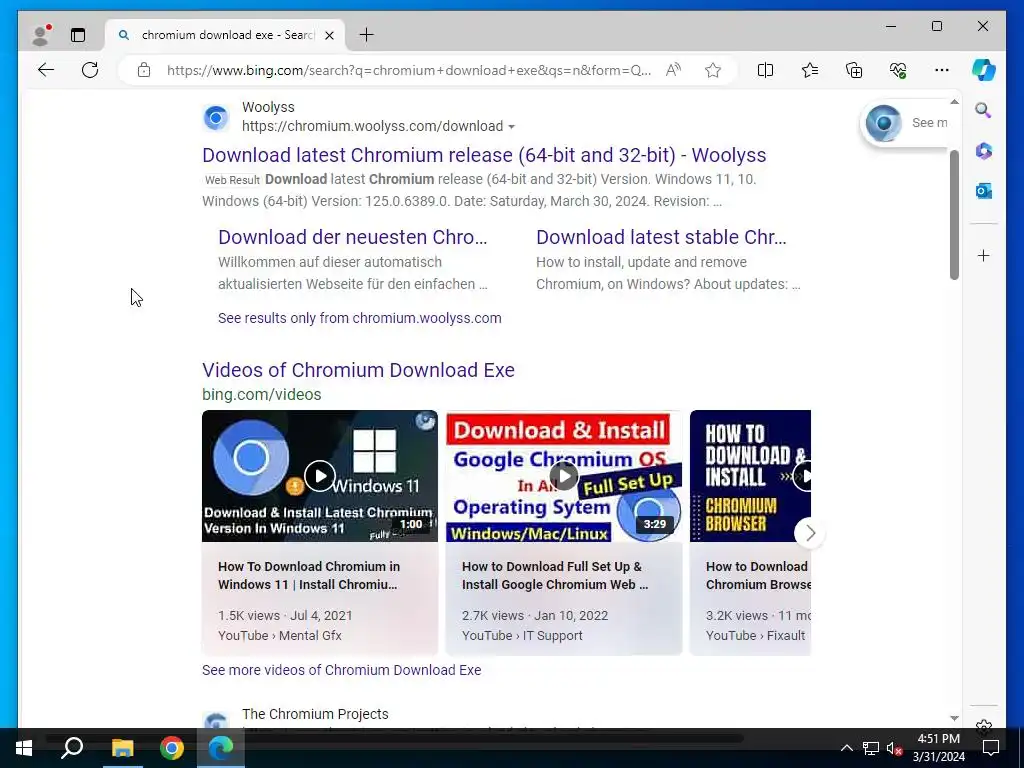Open How To Download Chromium in Windows 11 title
Image resolution: width=1024 pixels, height=768 pixels.
[309, 575]
